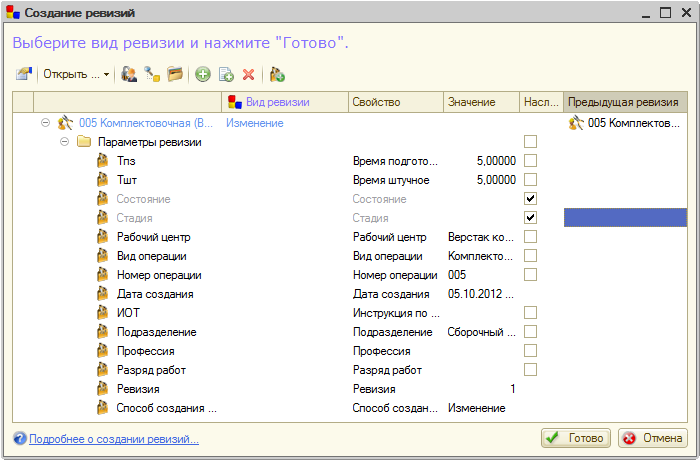Click the green plus add icon
Image resolution: width=700 pixels, height=460 pixels.
point(203,74)
